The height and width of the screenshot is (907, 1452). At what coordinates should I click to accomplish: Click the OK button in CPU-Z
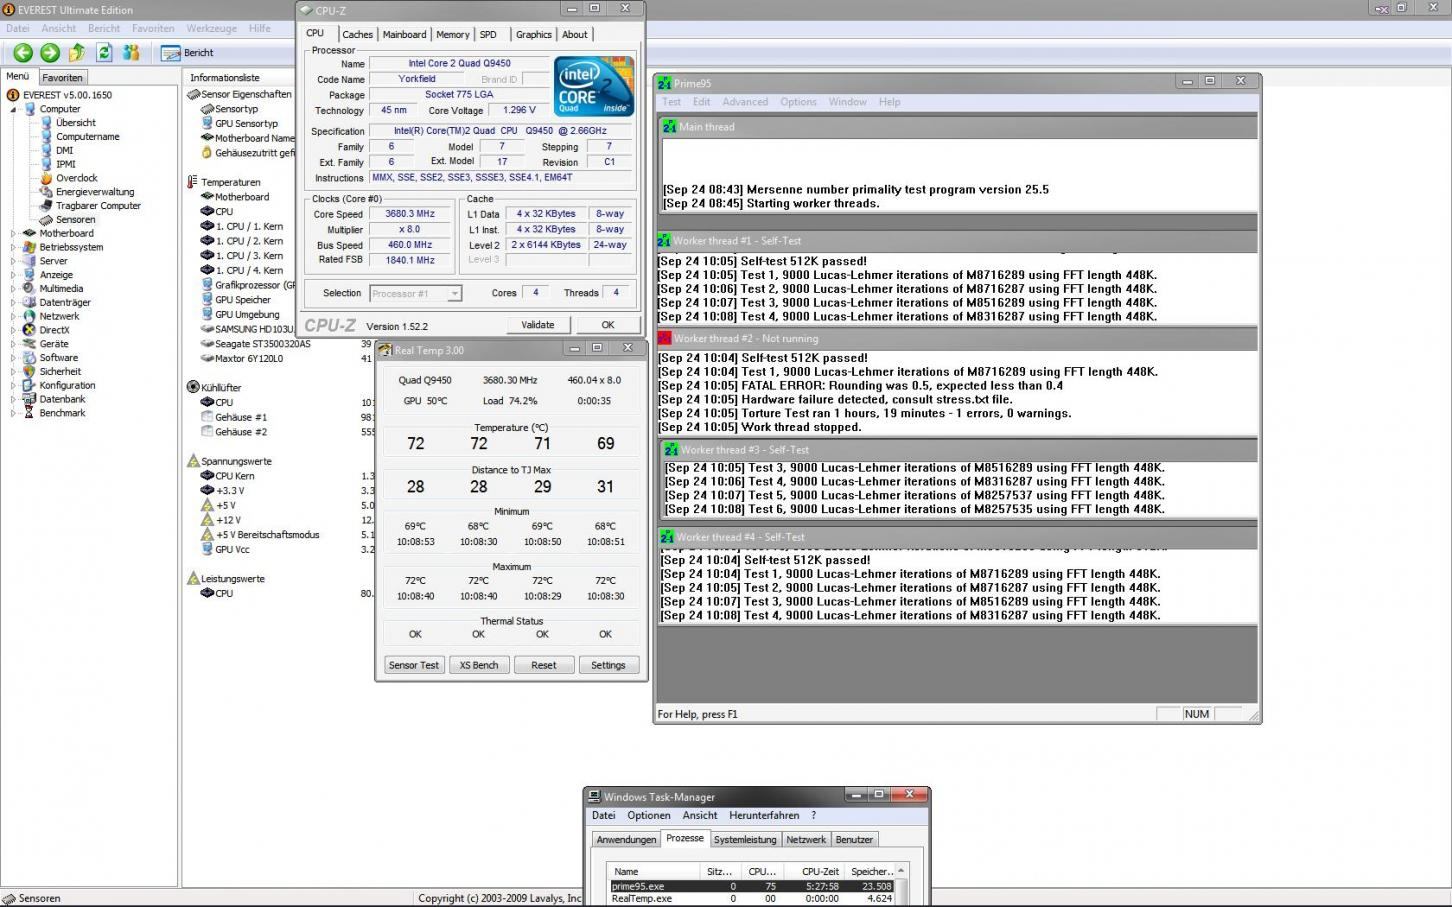tap(607, 325)
